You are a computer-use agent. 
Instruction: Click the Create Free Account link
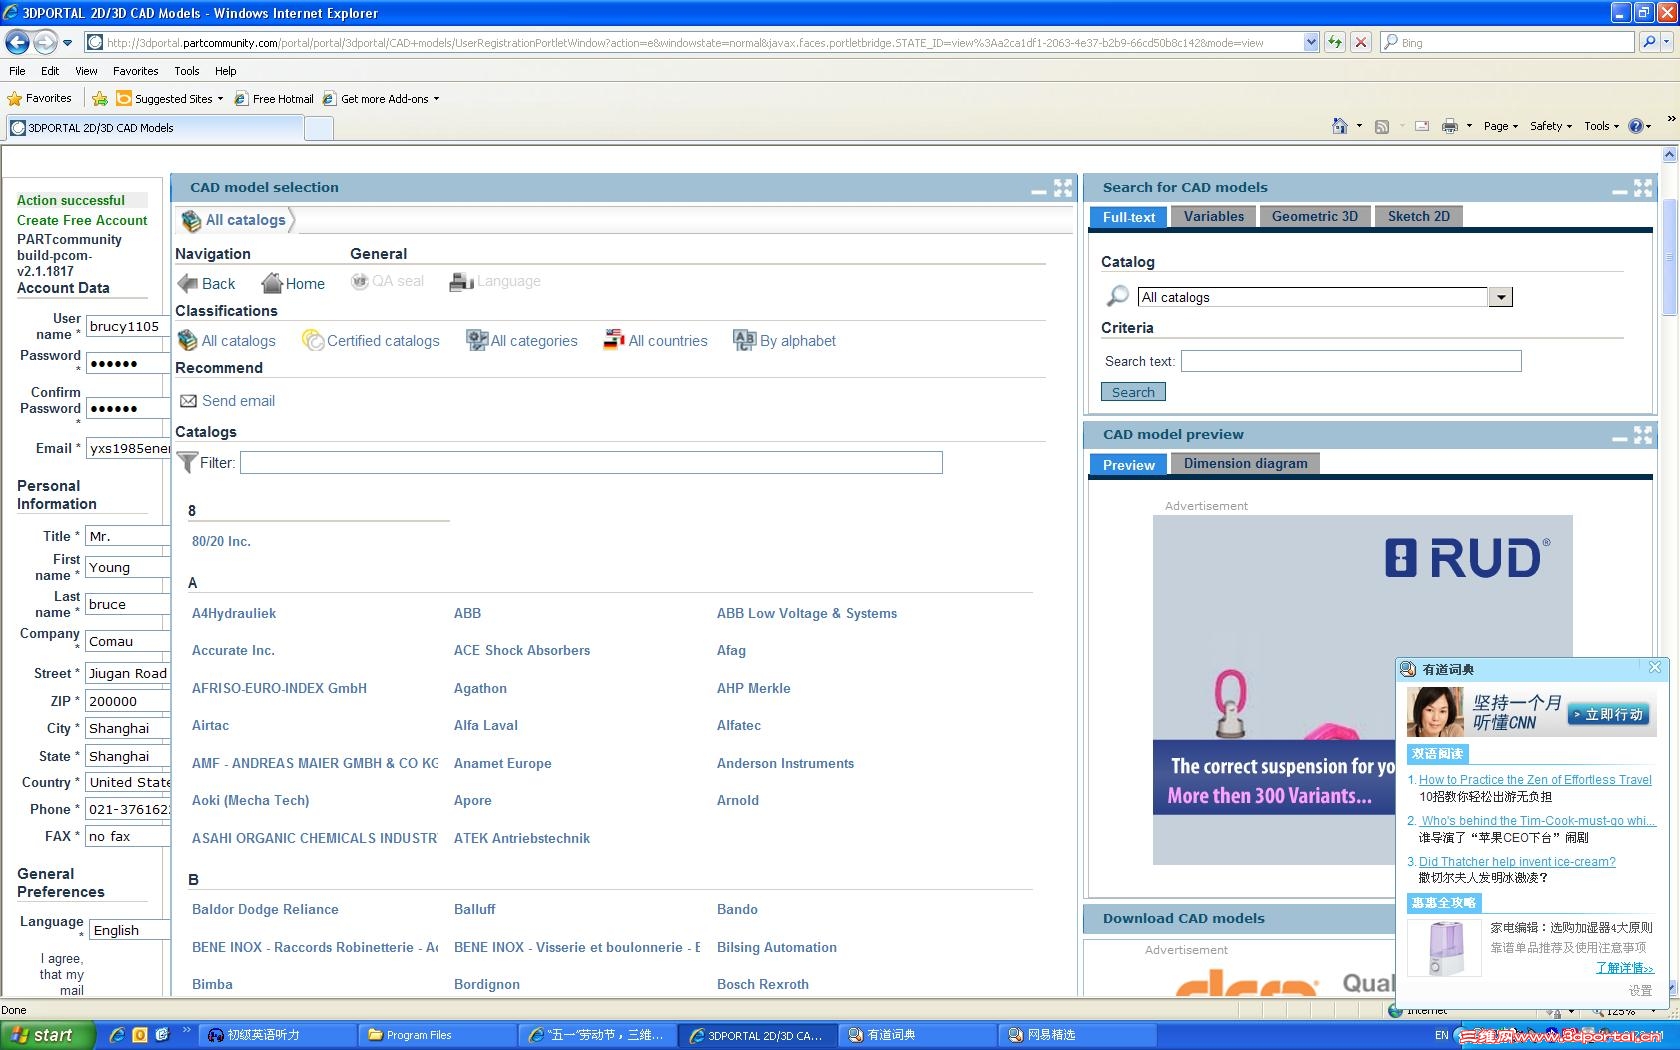click(x=82, y=220)
